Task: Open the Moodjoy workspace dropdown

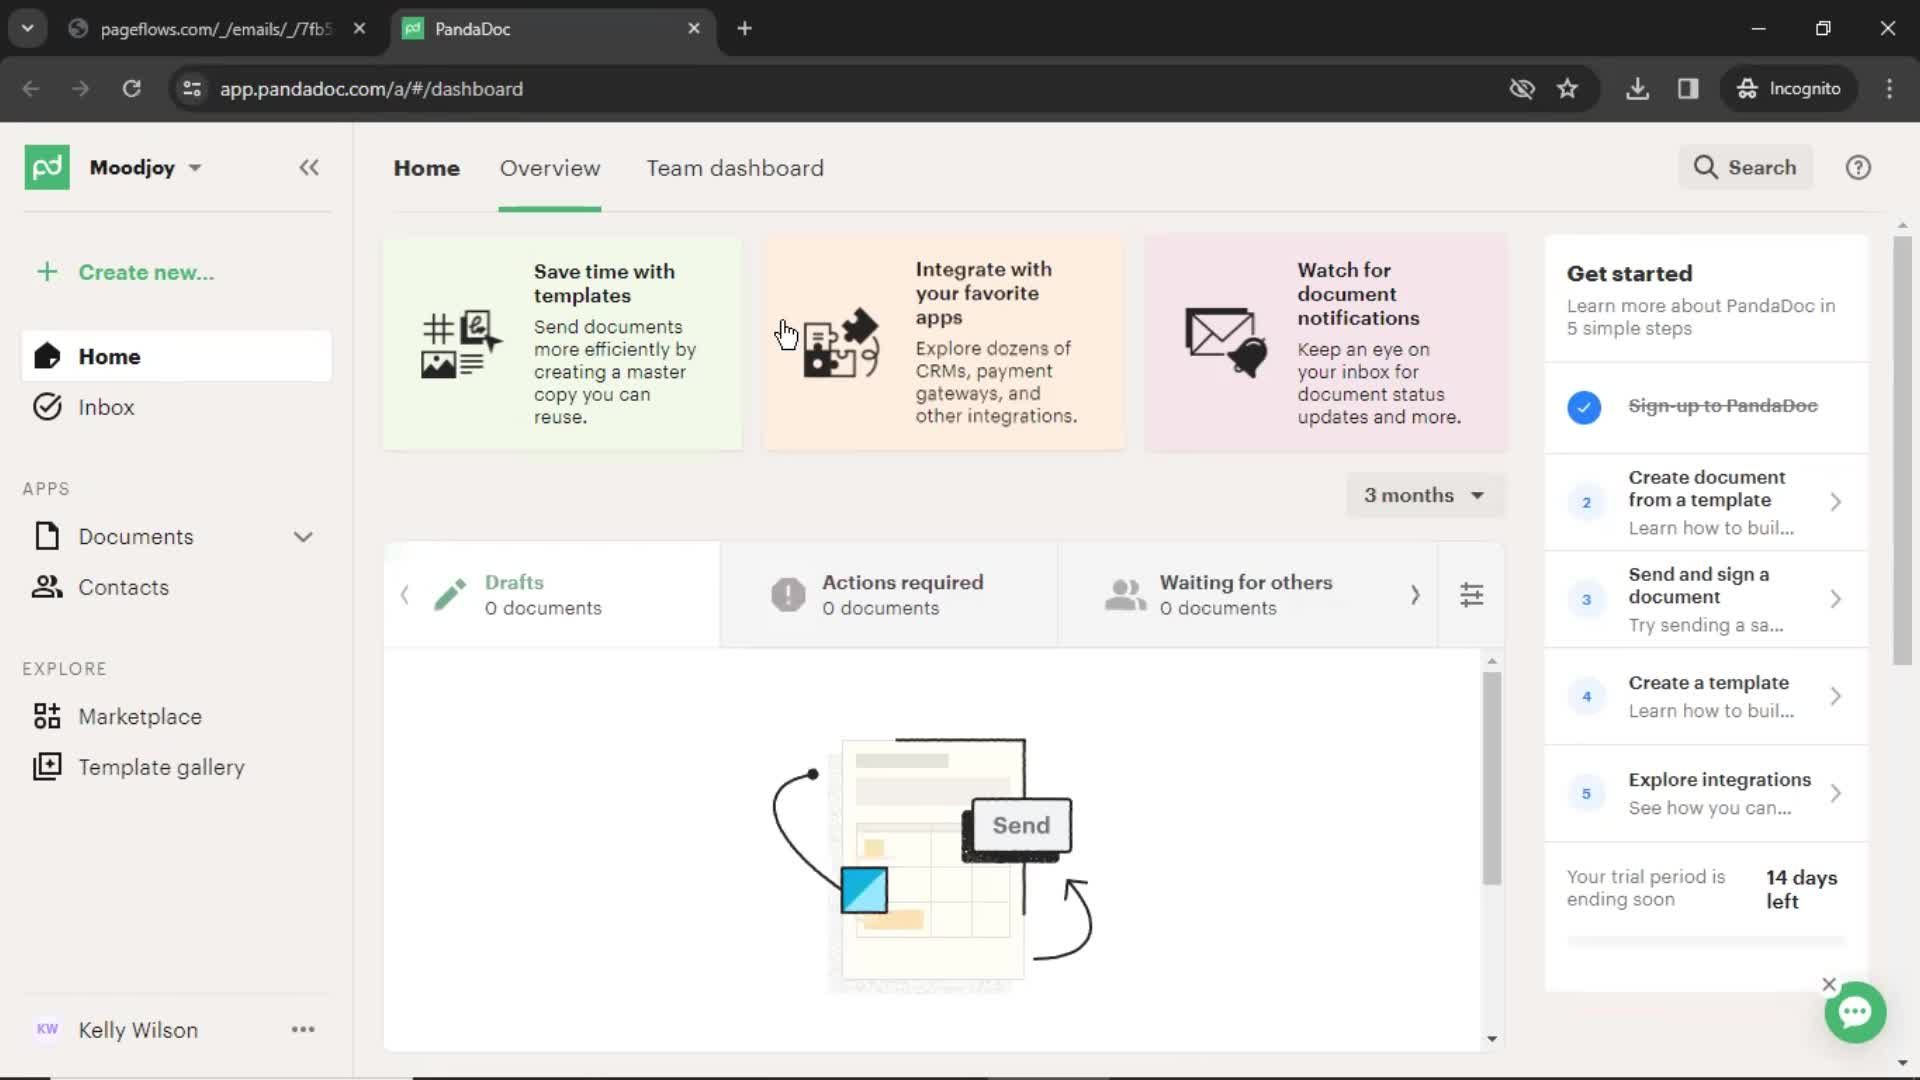Action: pyautogui.click(x=146, y=167)
